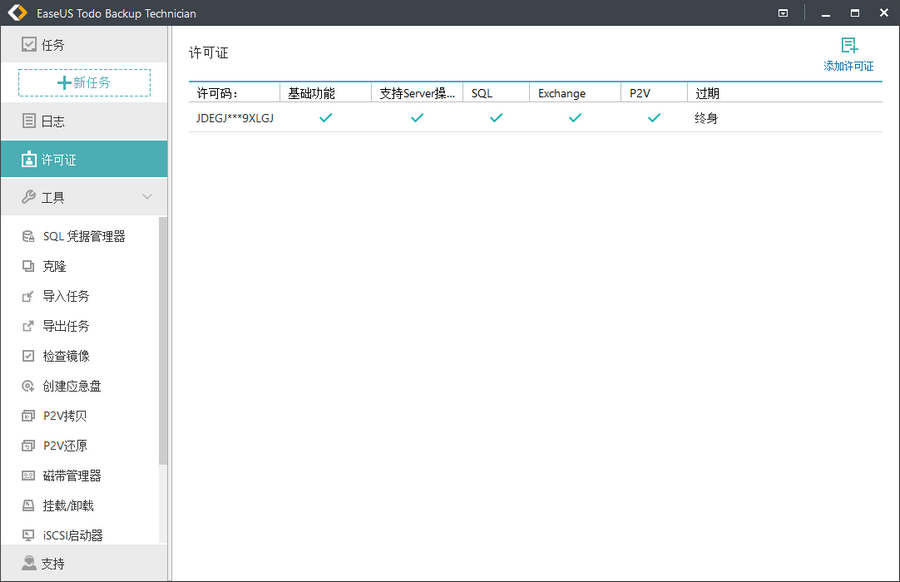Open 创建应急盘 emergency disk tool
The image size is (900, 582).
point(72,386)
